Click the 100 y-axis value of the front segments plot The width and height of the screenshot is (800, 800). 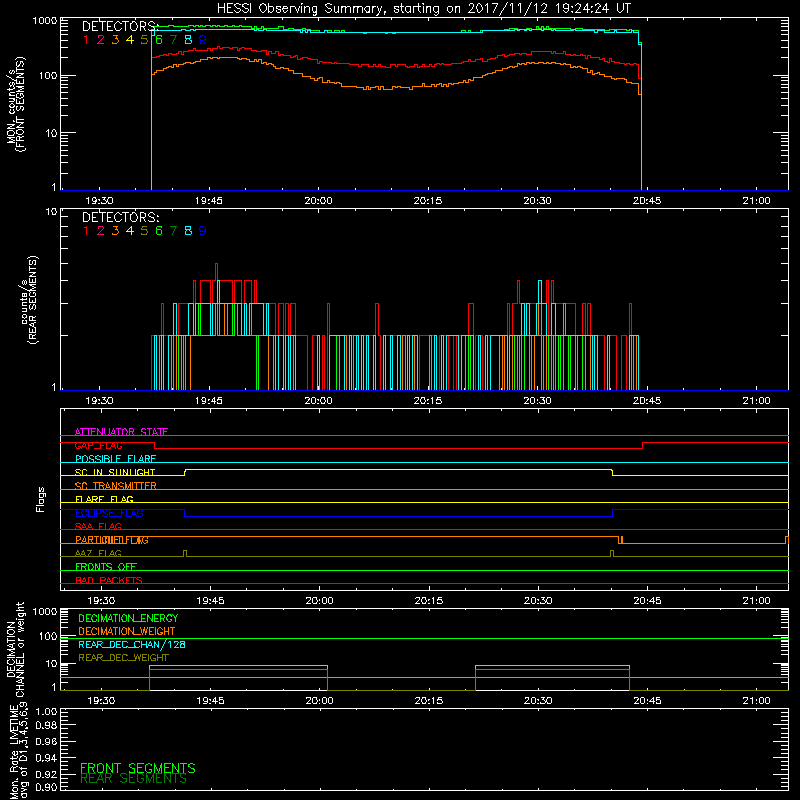(x=48, y=76)
